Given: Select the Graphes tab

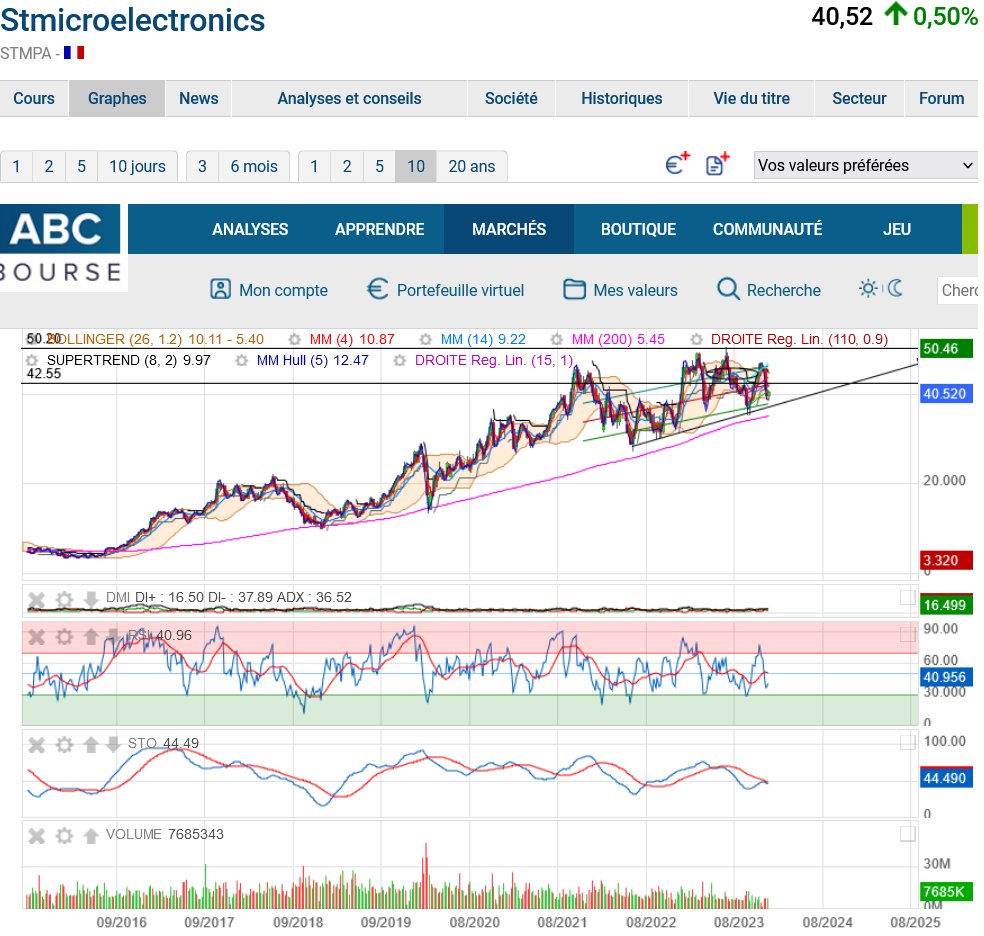Looking at the screenshot, I should pos(117,98).
